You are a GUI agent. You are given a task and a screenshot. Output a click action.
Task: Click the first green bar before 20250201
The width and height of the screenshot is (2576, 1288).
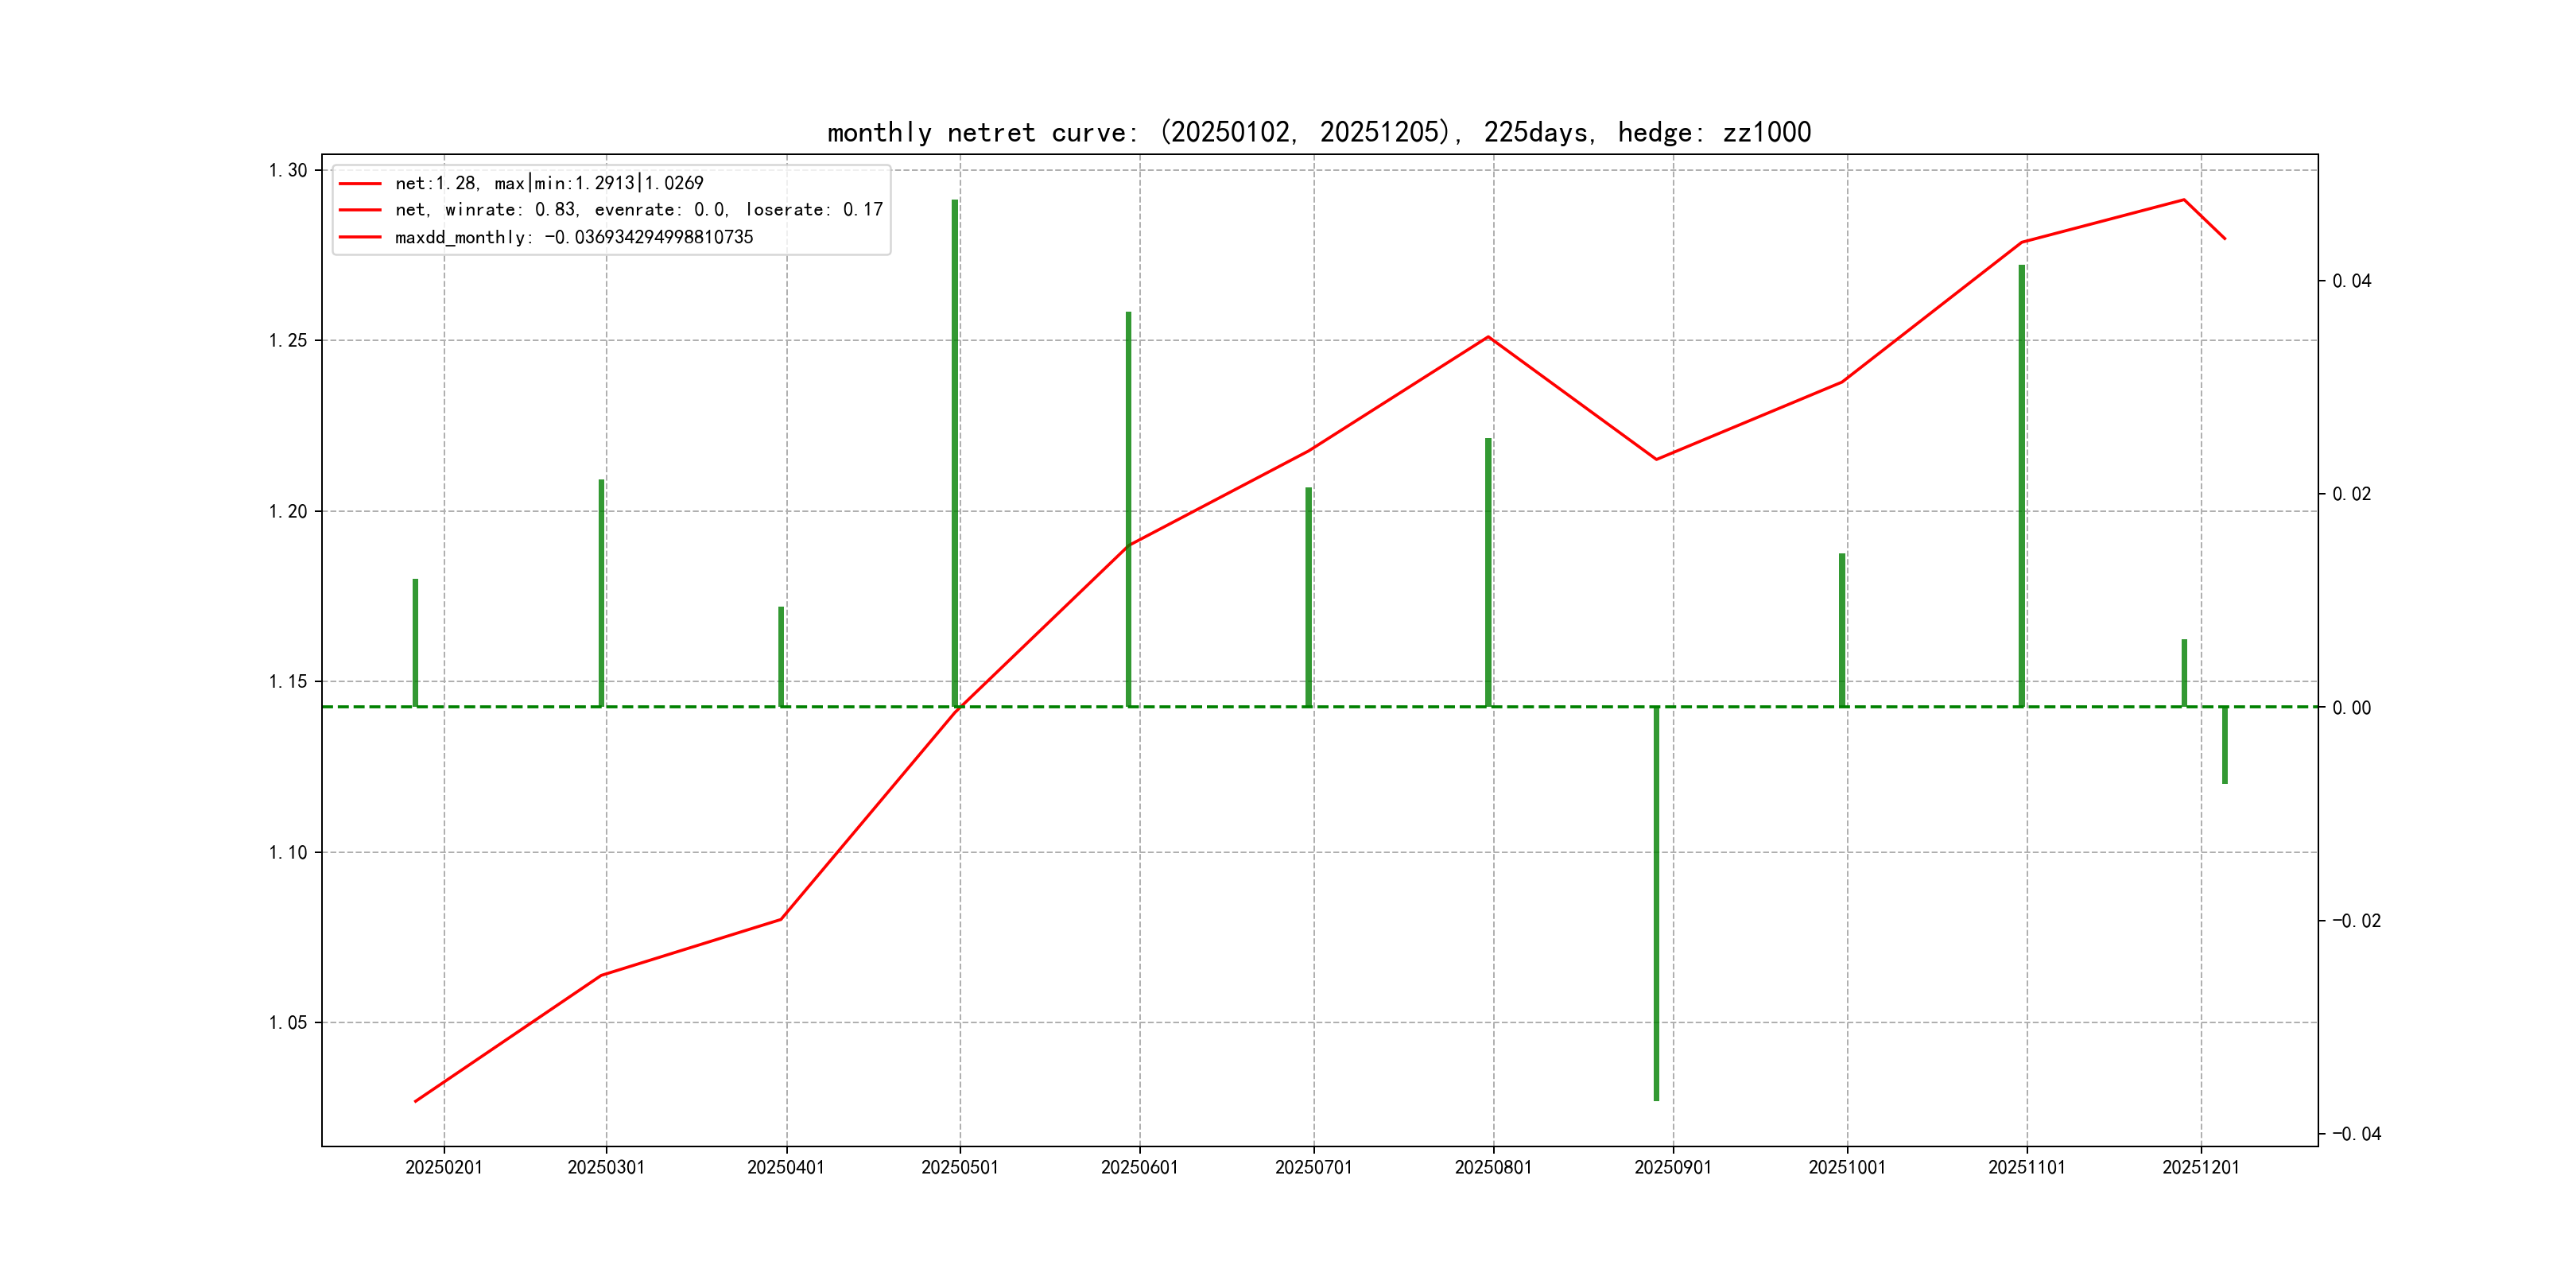point(415,642)
